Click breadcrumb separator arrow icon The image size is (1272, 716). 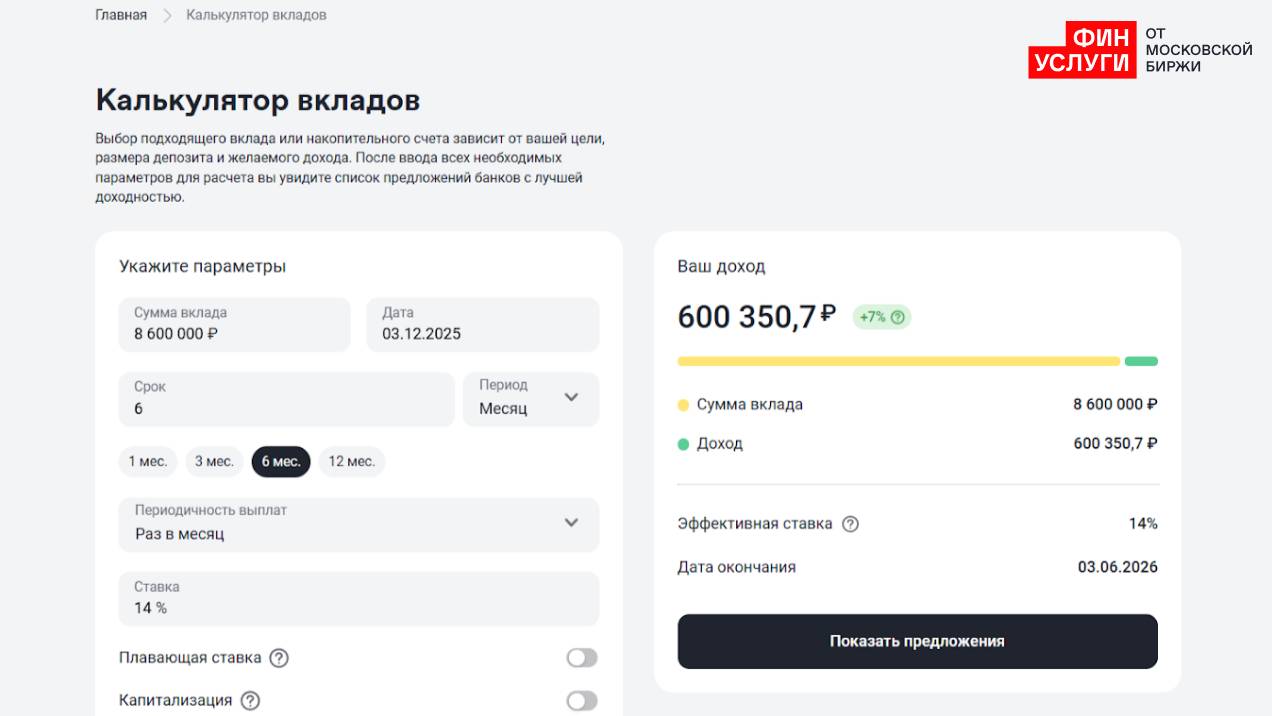coord(167,15)
